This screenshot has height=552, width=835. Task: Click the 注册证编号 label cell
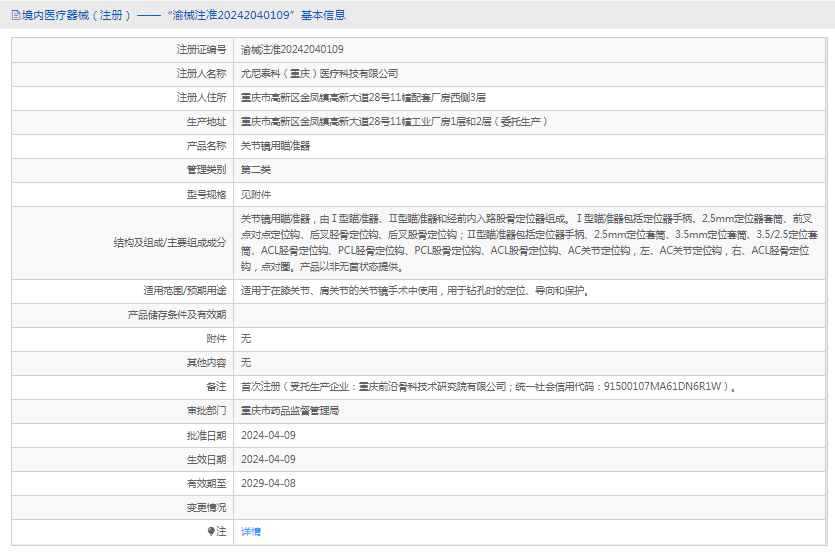(x=122, y=50)
